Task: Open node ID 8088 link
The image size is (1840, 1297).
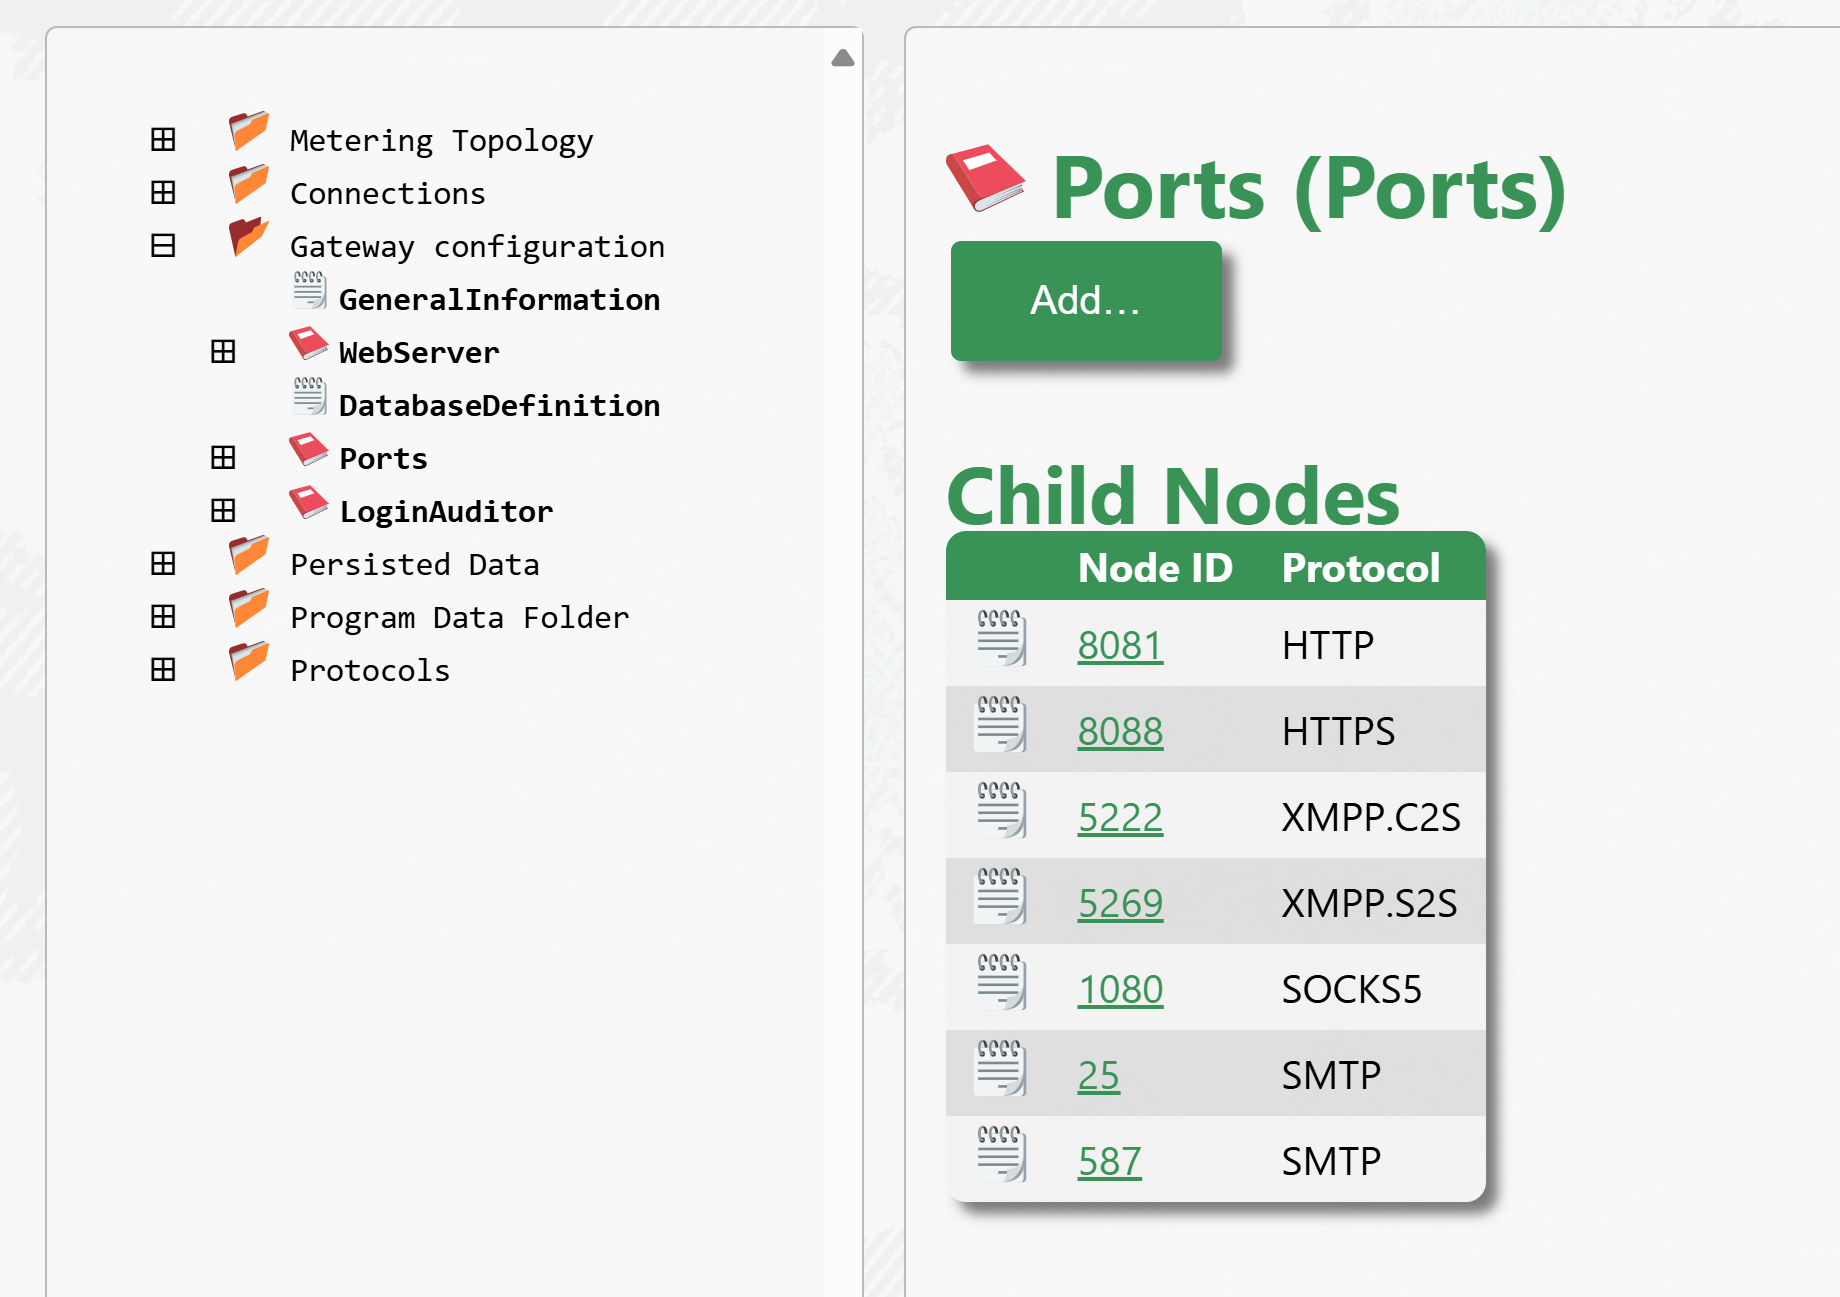Action: [x=1120, y=732]
